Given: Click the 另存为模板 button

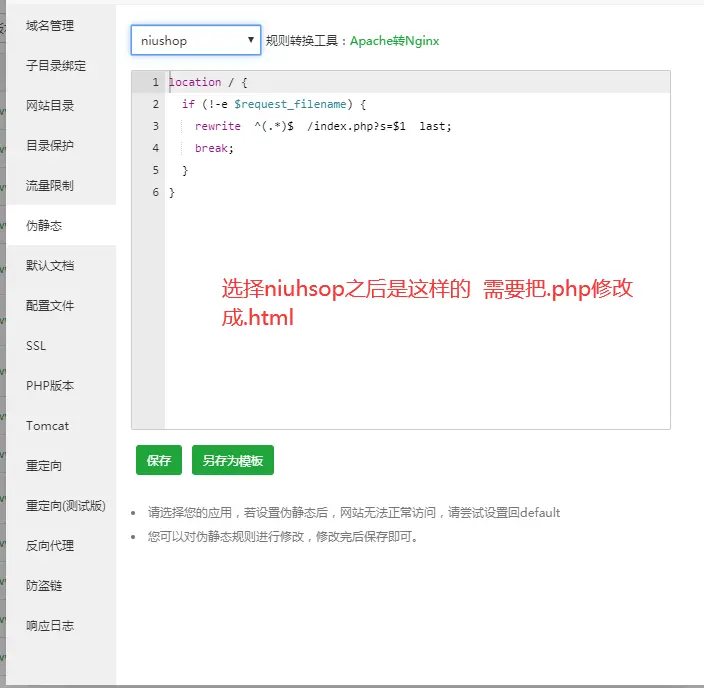Looking at the screenshot, I should [232, 461].
